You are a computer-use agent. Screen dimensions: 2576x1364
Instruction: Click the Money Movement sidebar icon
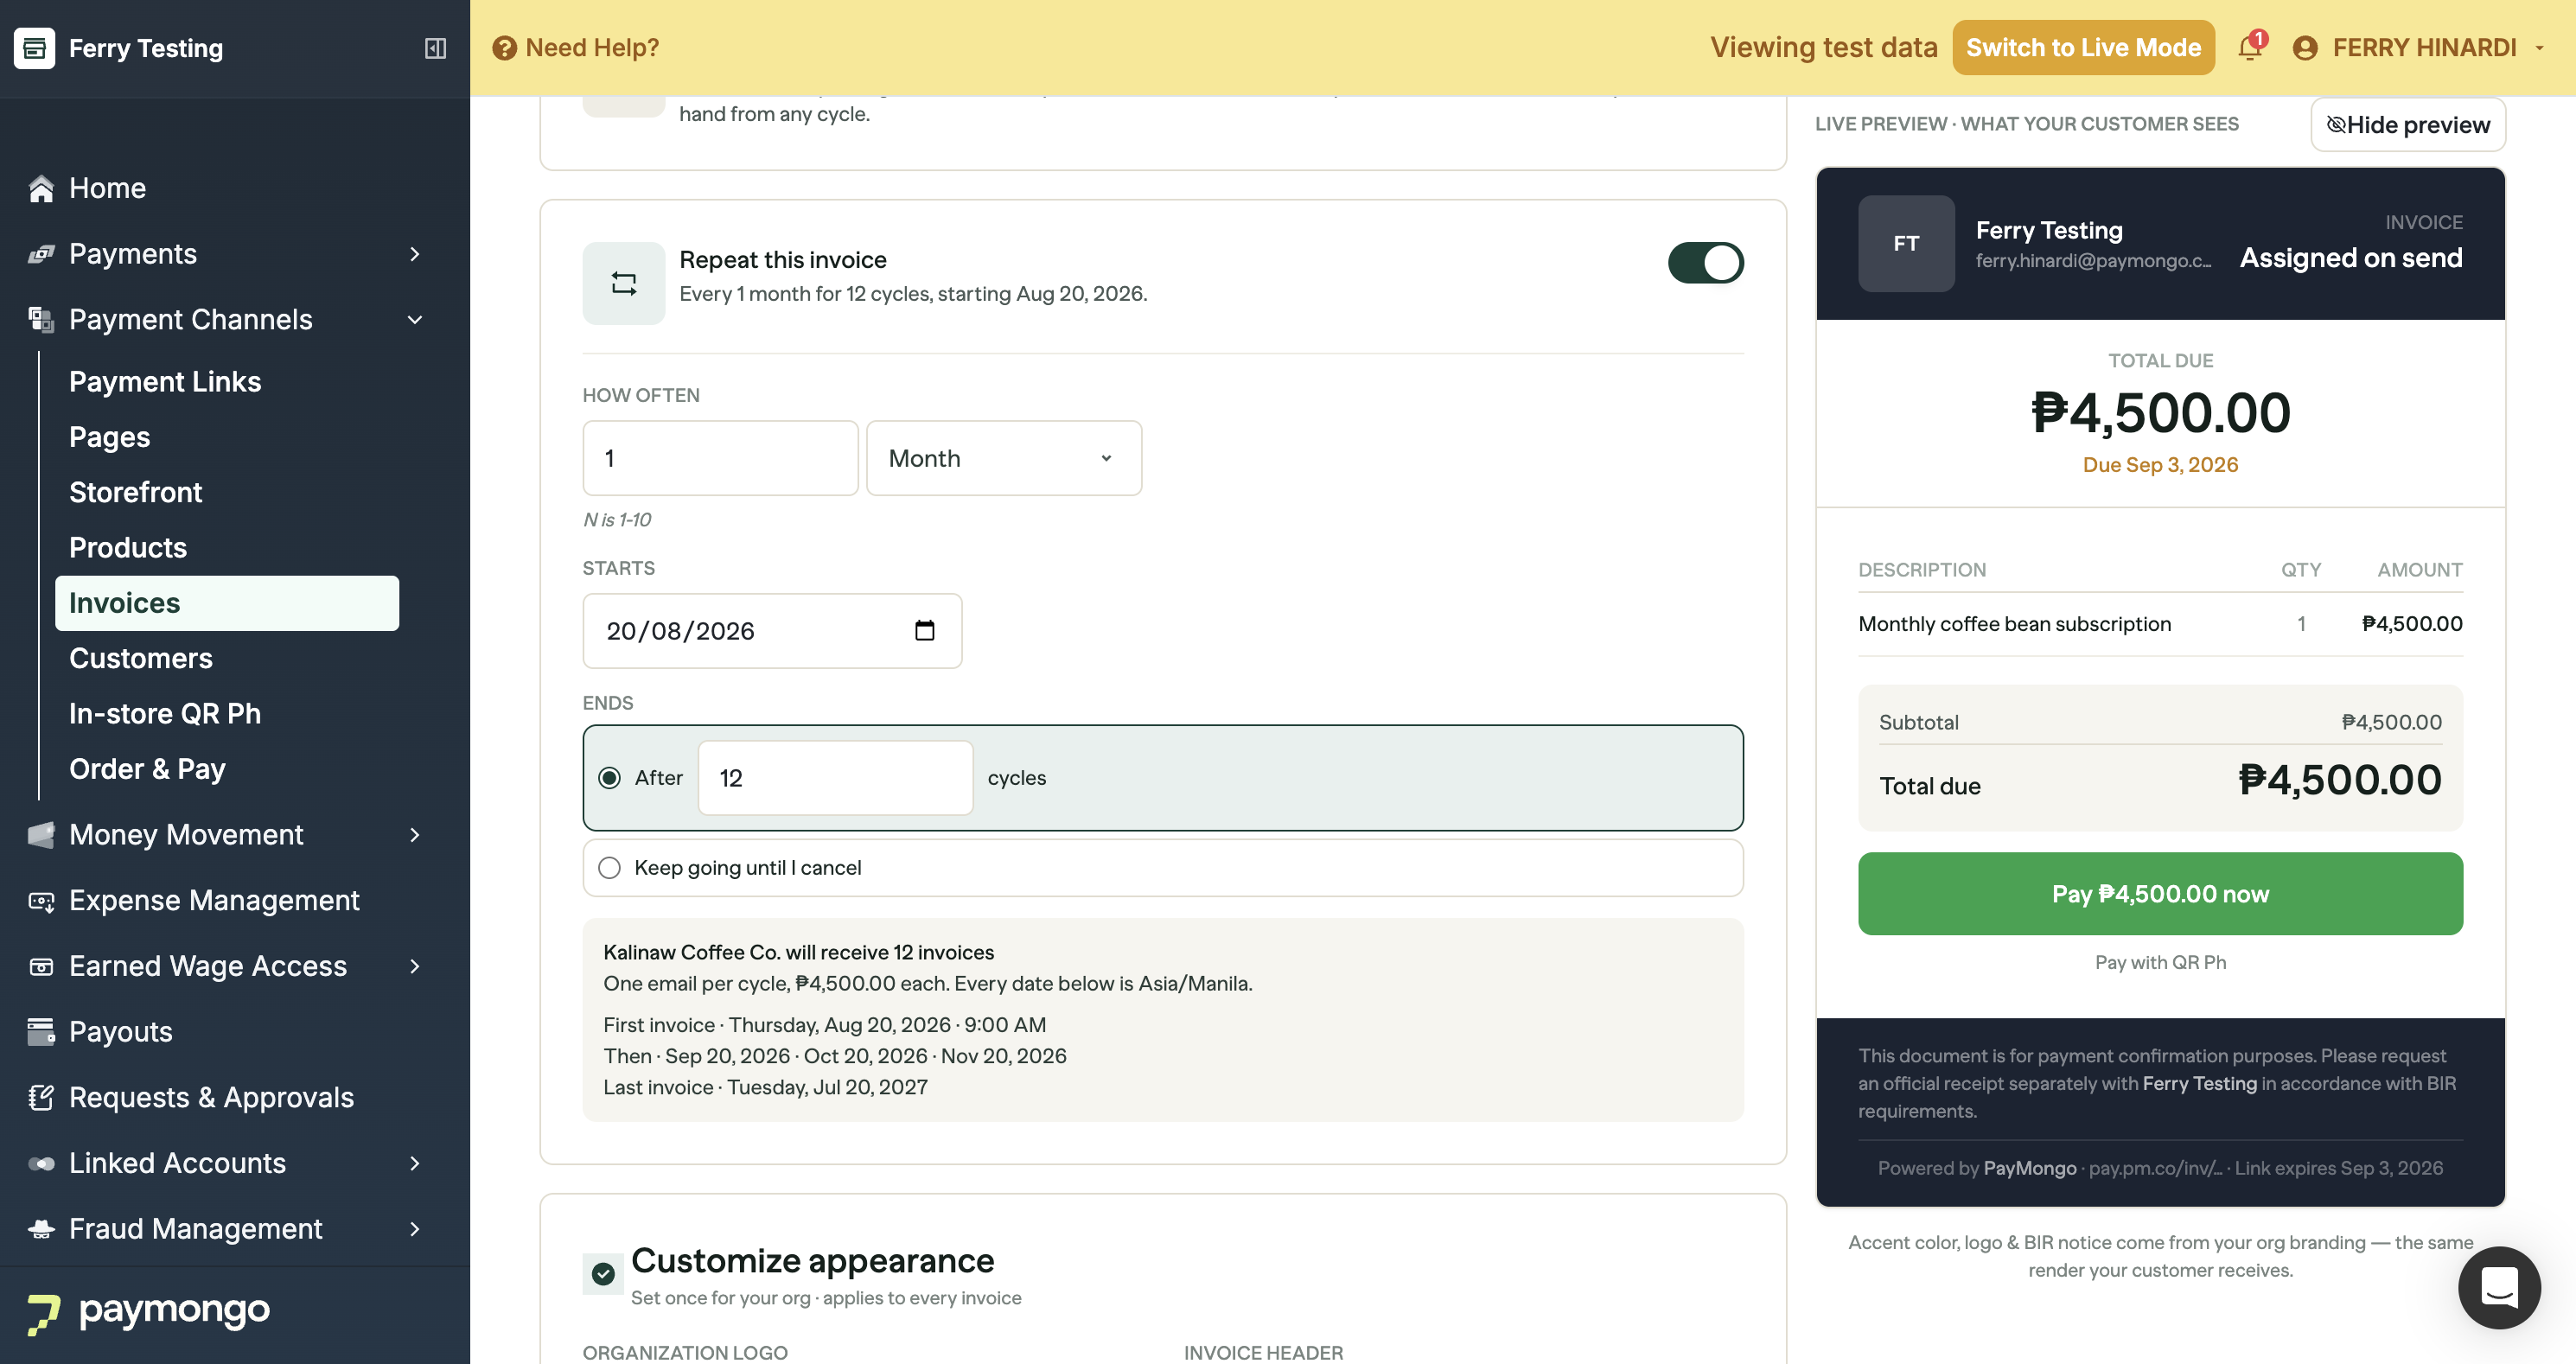[41, 835]
